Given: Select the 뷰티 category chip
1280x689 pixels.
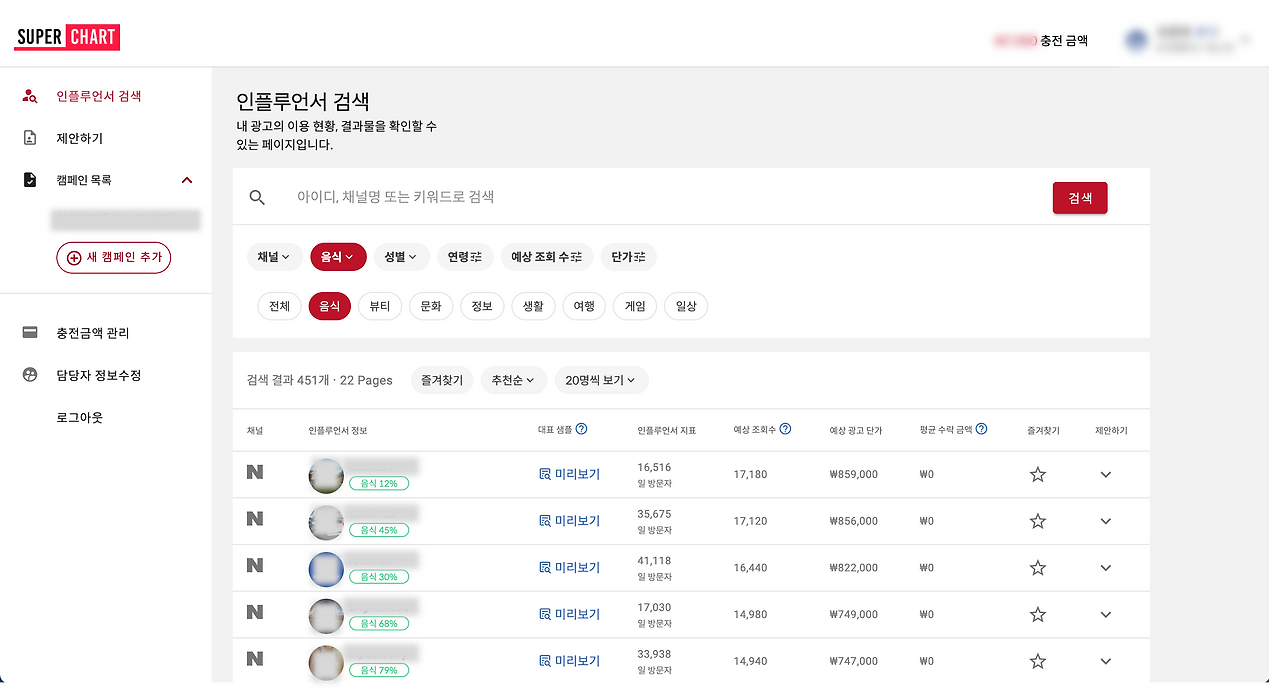Looking at the screenshot, I should 380,306.
